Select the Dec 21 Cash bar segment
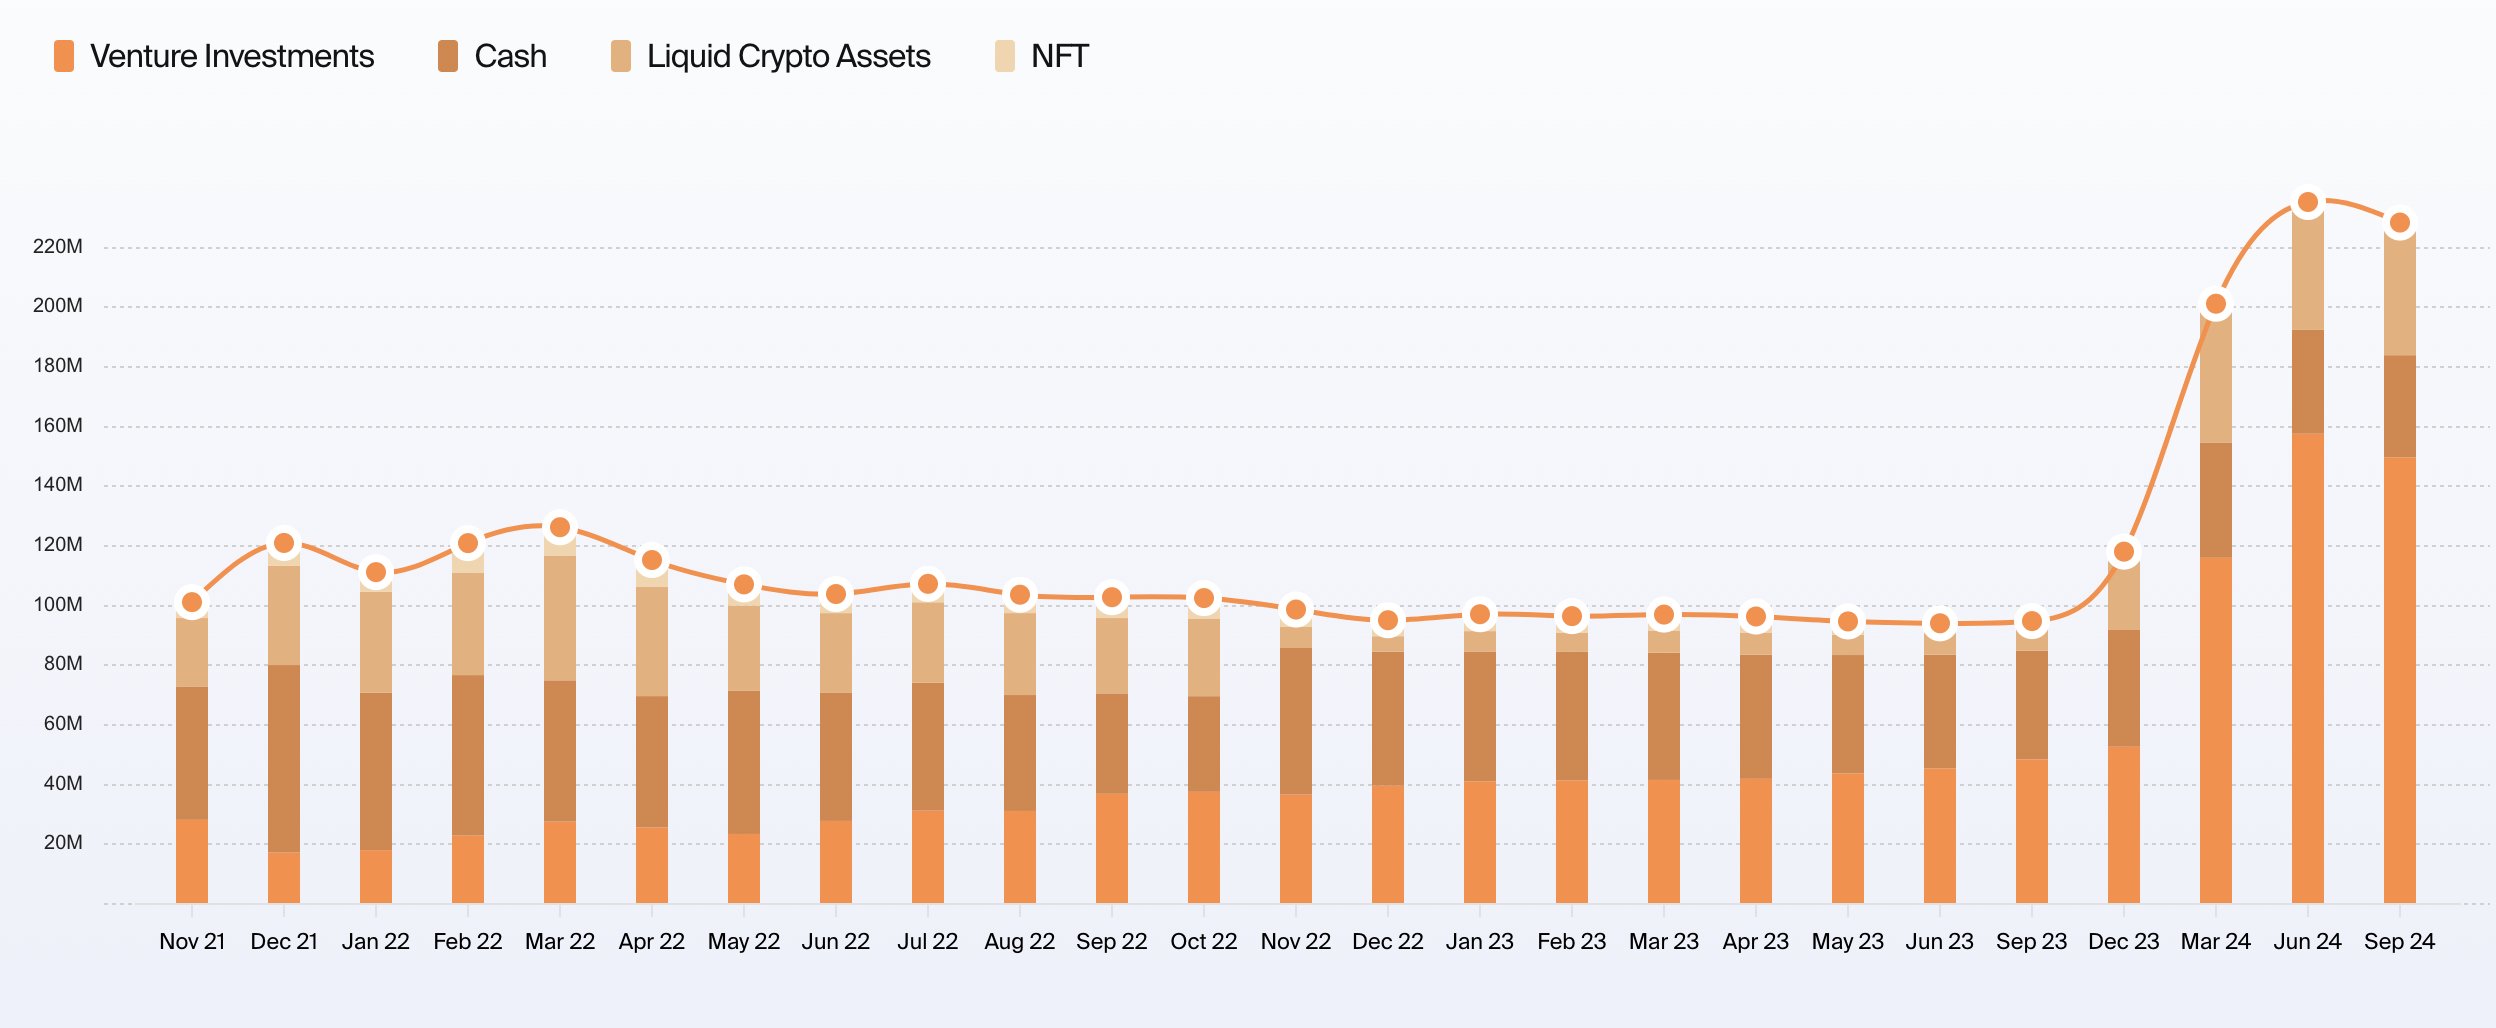 (x=284, y=758)
